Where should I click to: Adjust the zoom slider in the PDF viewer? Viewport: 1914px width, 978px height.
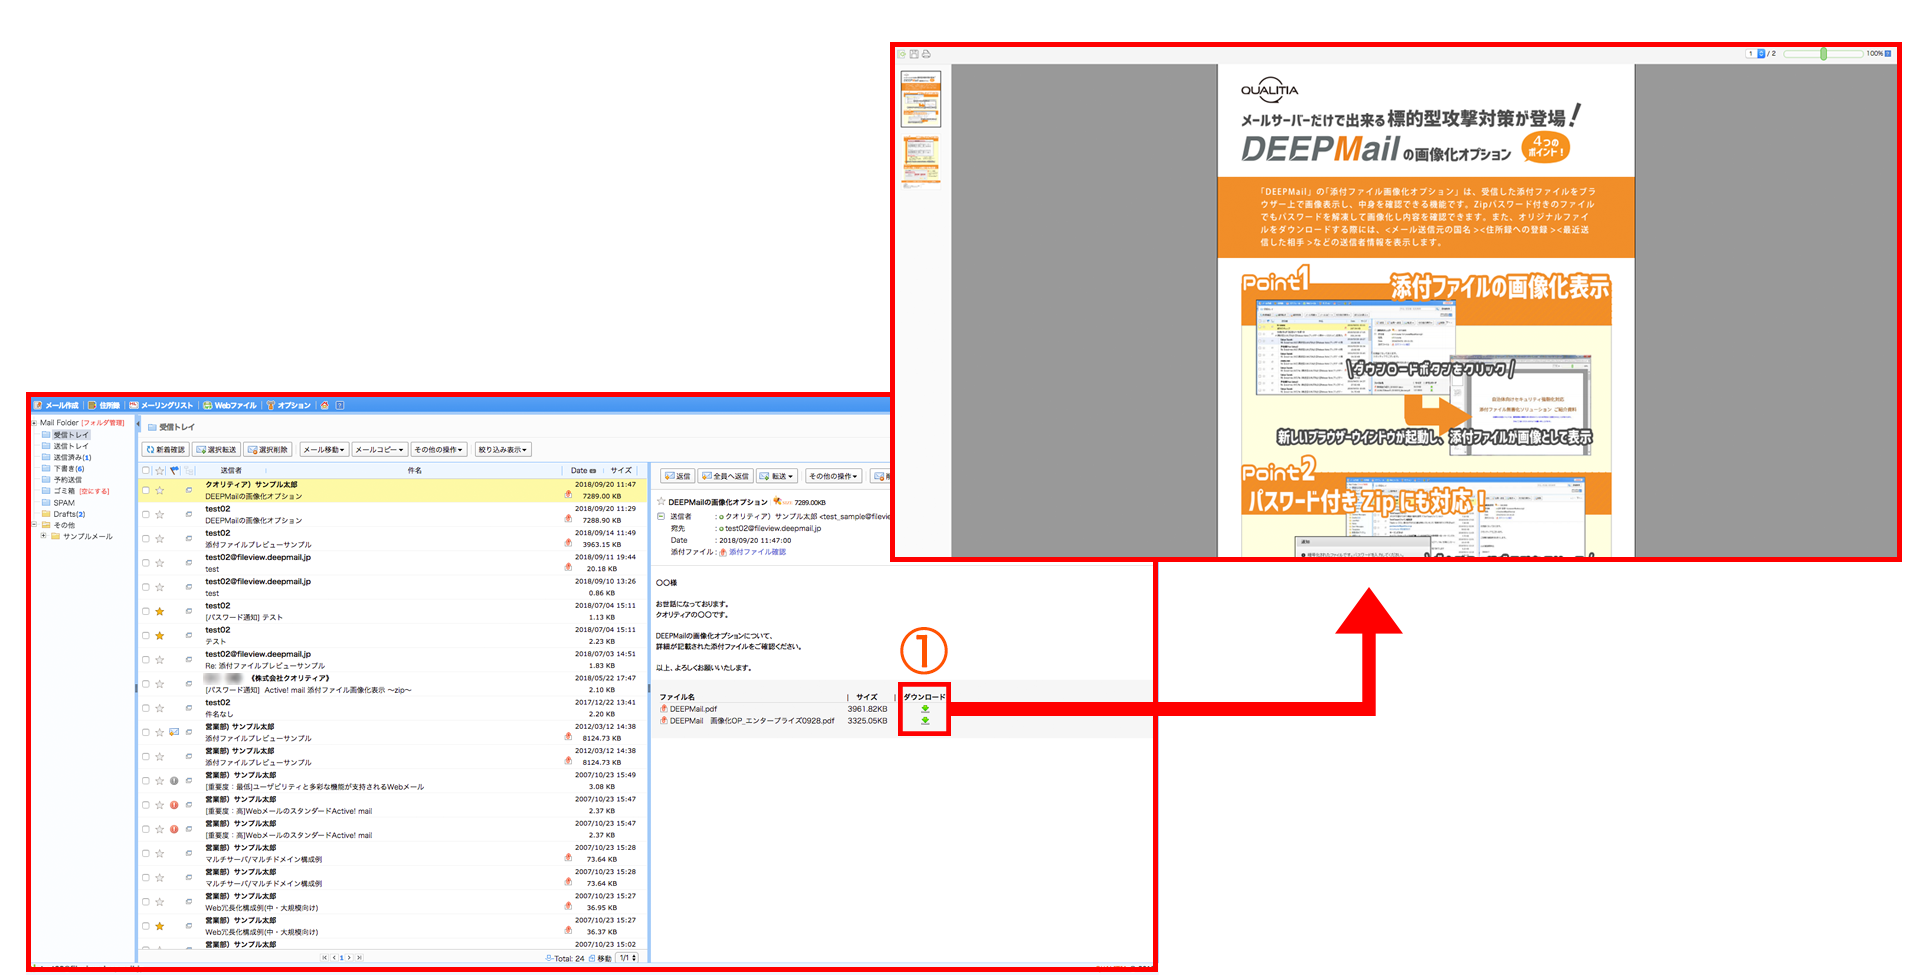coord(1822,53)
